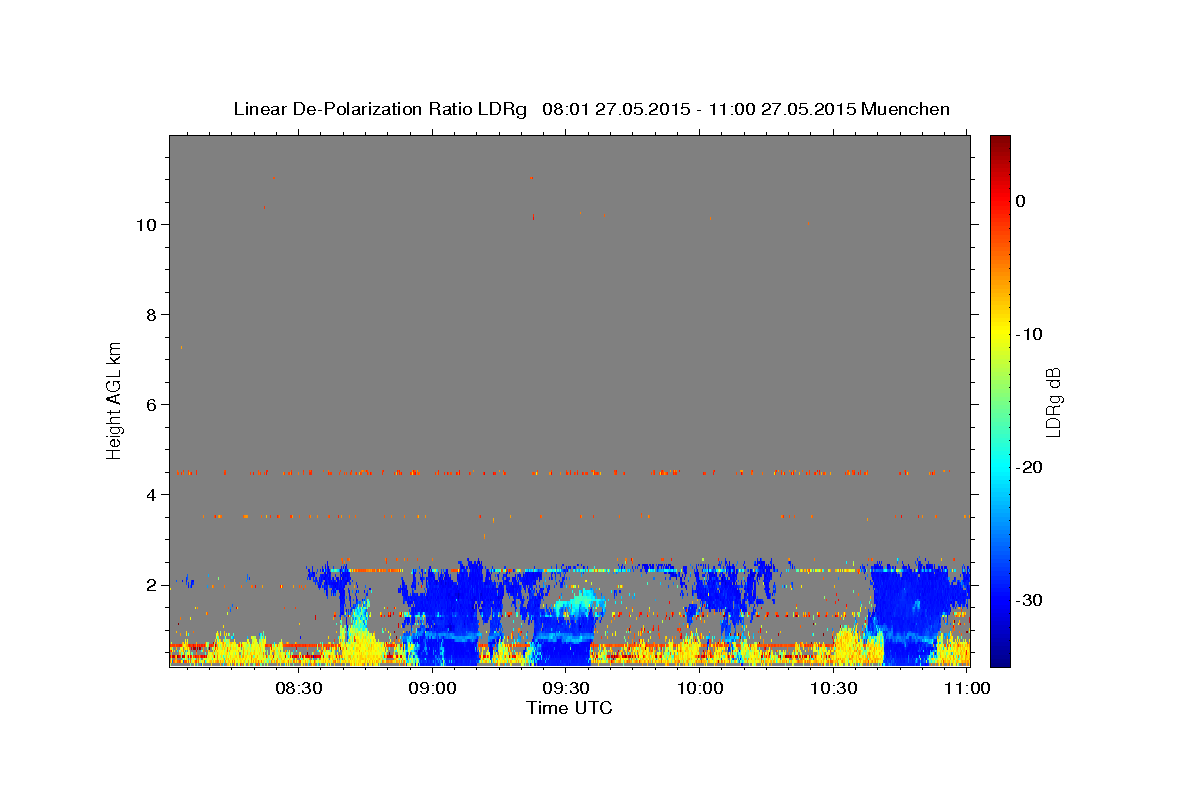Click the colorbar value -10
The image size is (1200, 800).
click(1028, 334)
